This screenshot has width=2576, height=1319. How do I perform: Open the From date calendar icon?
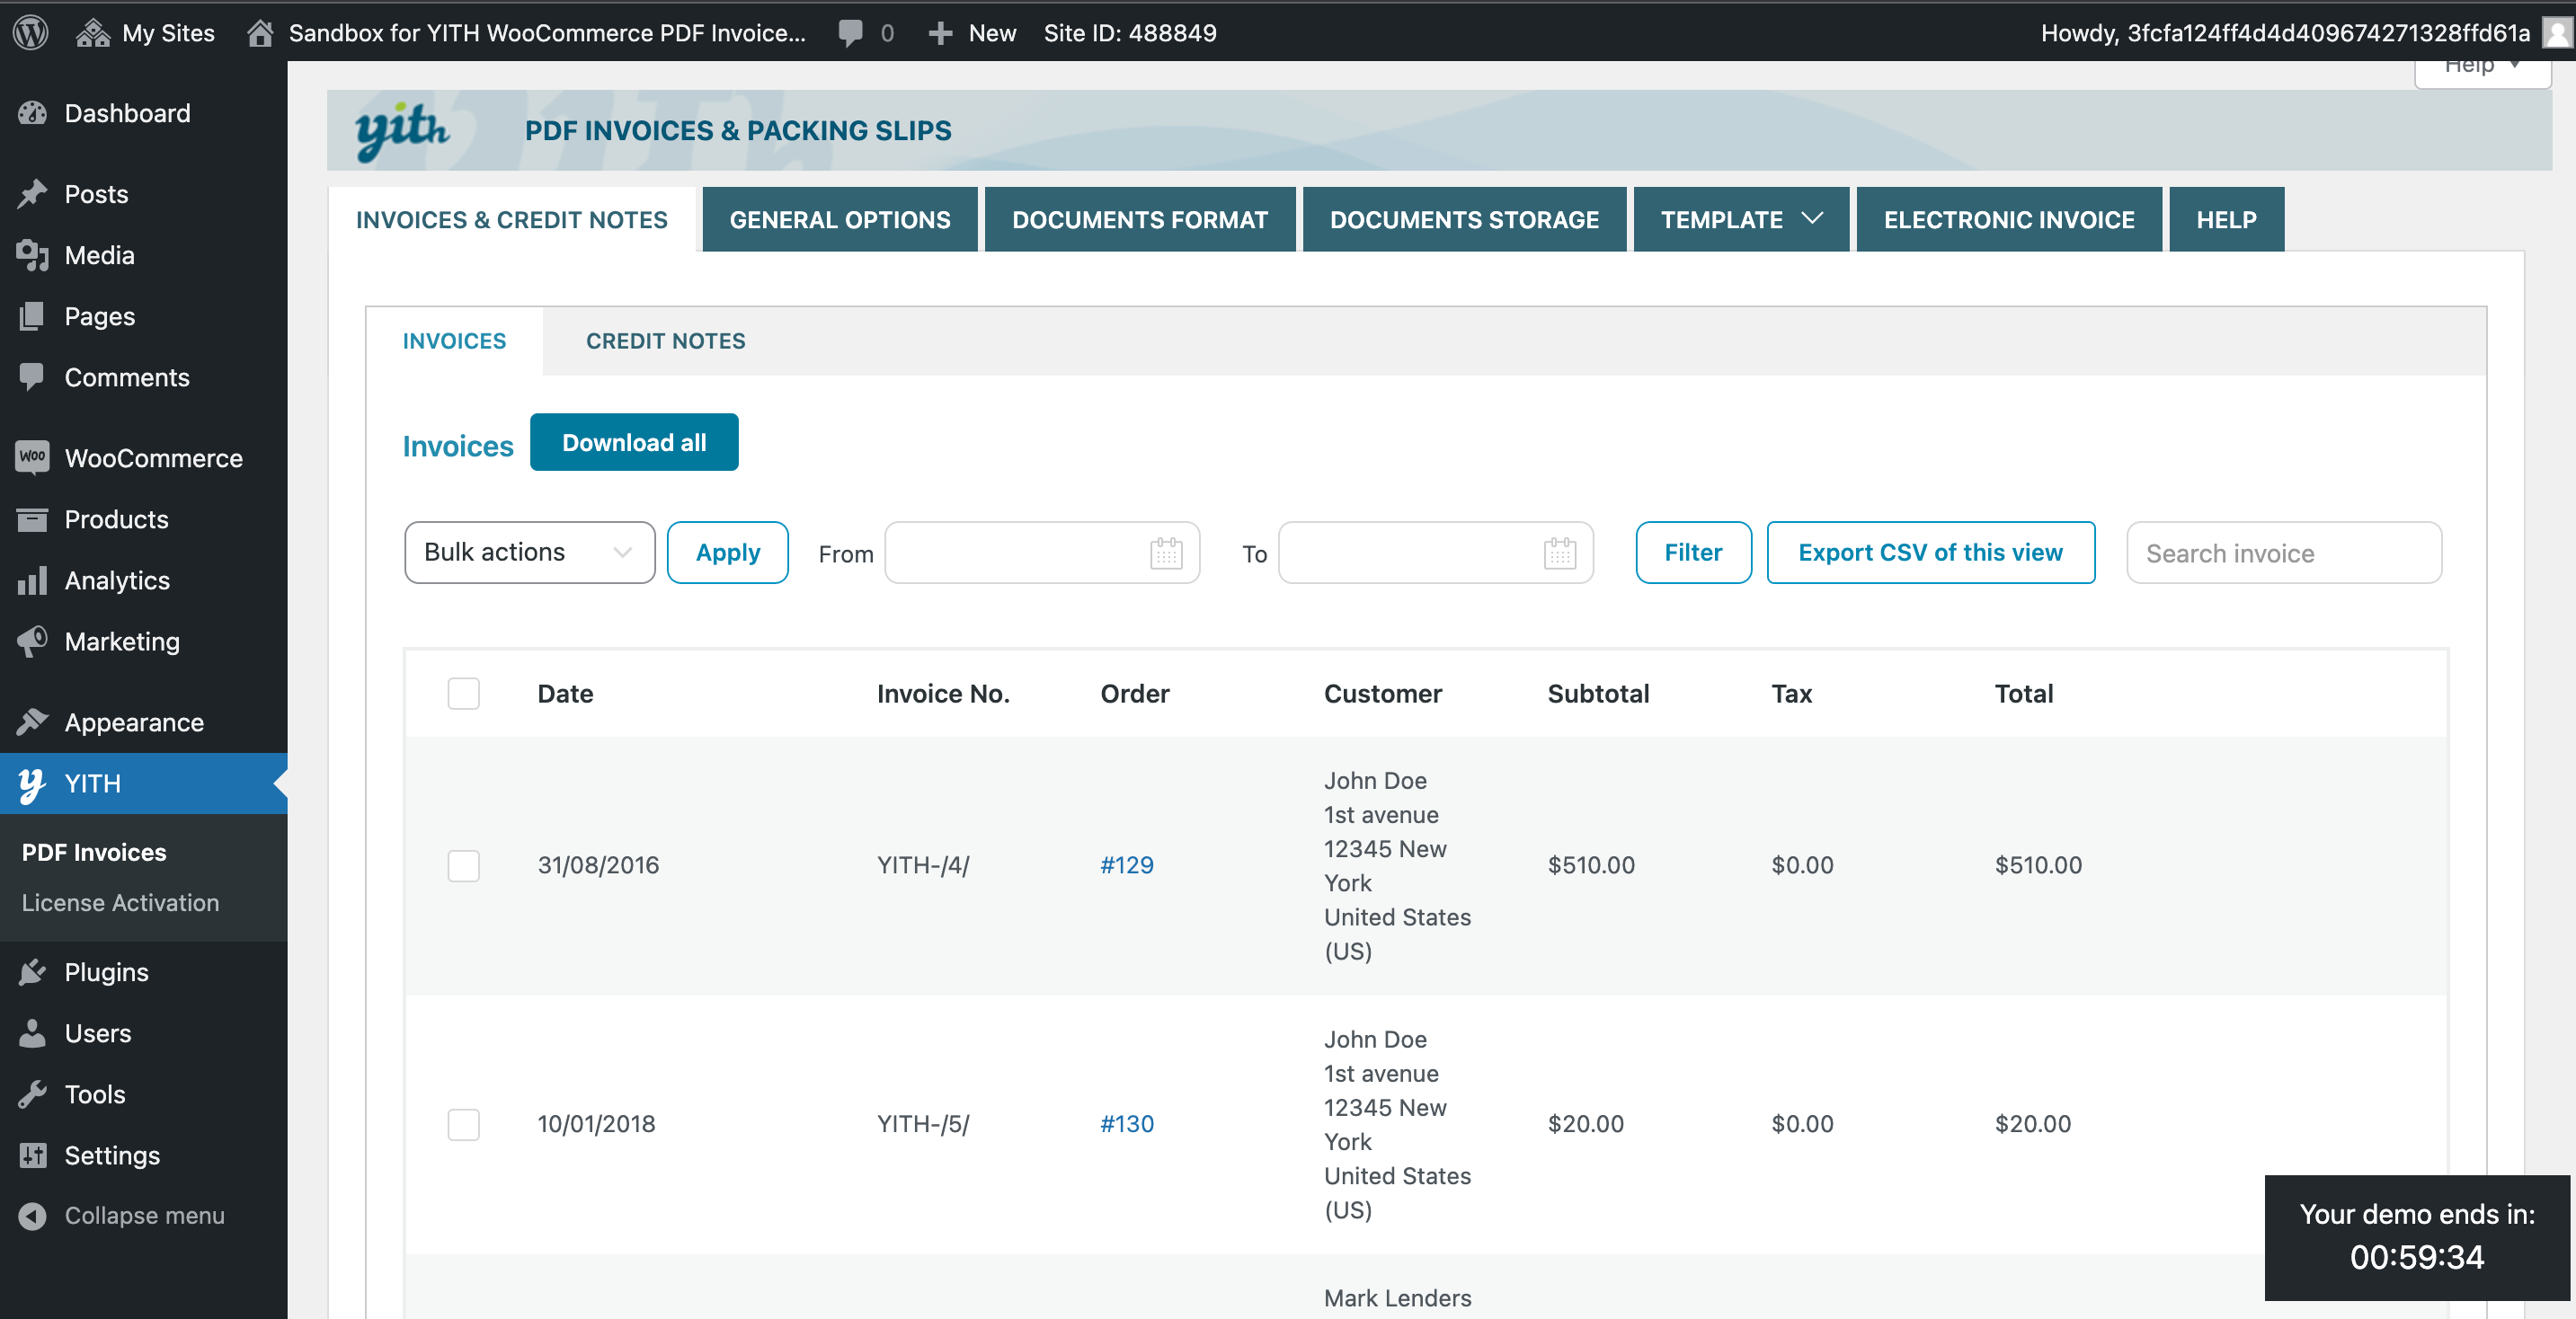point(1166,553)
